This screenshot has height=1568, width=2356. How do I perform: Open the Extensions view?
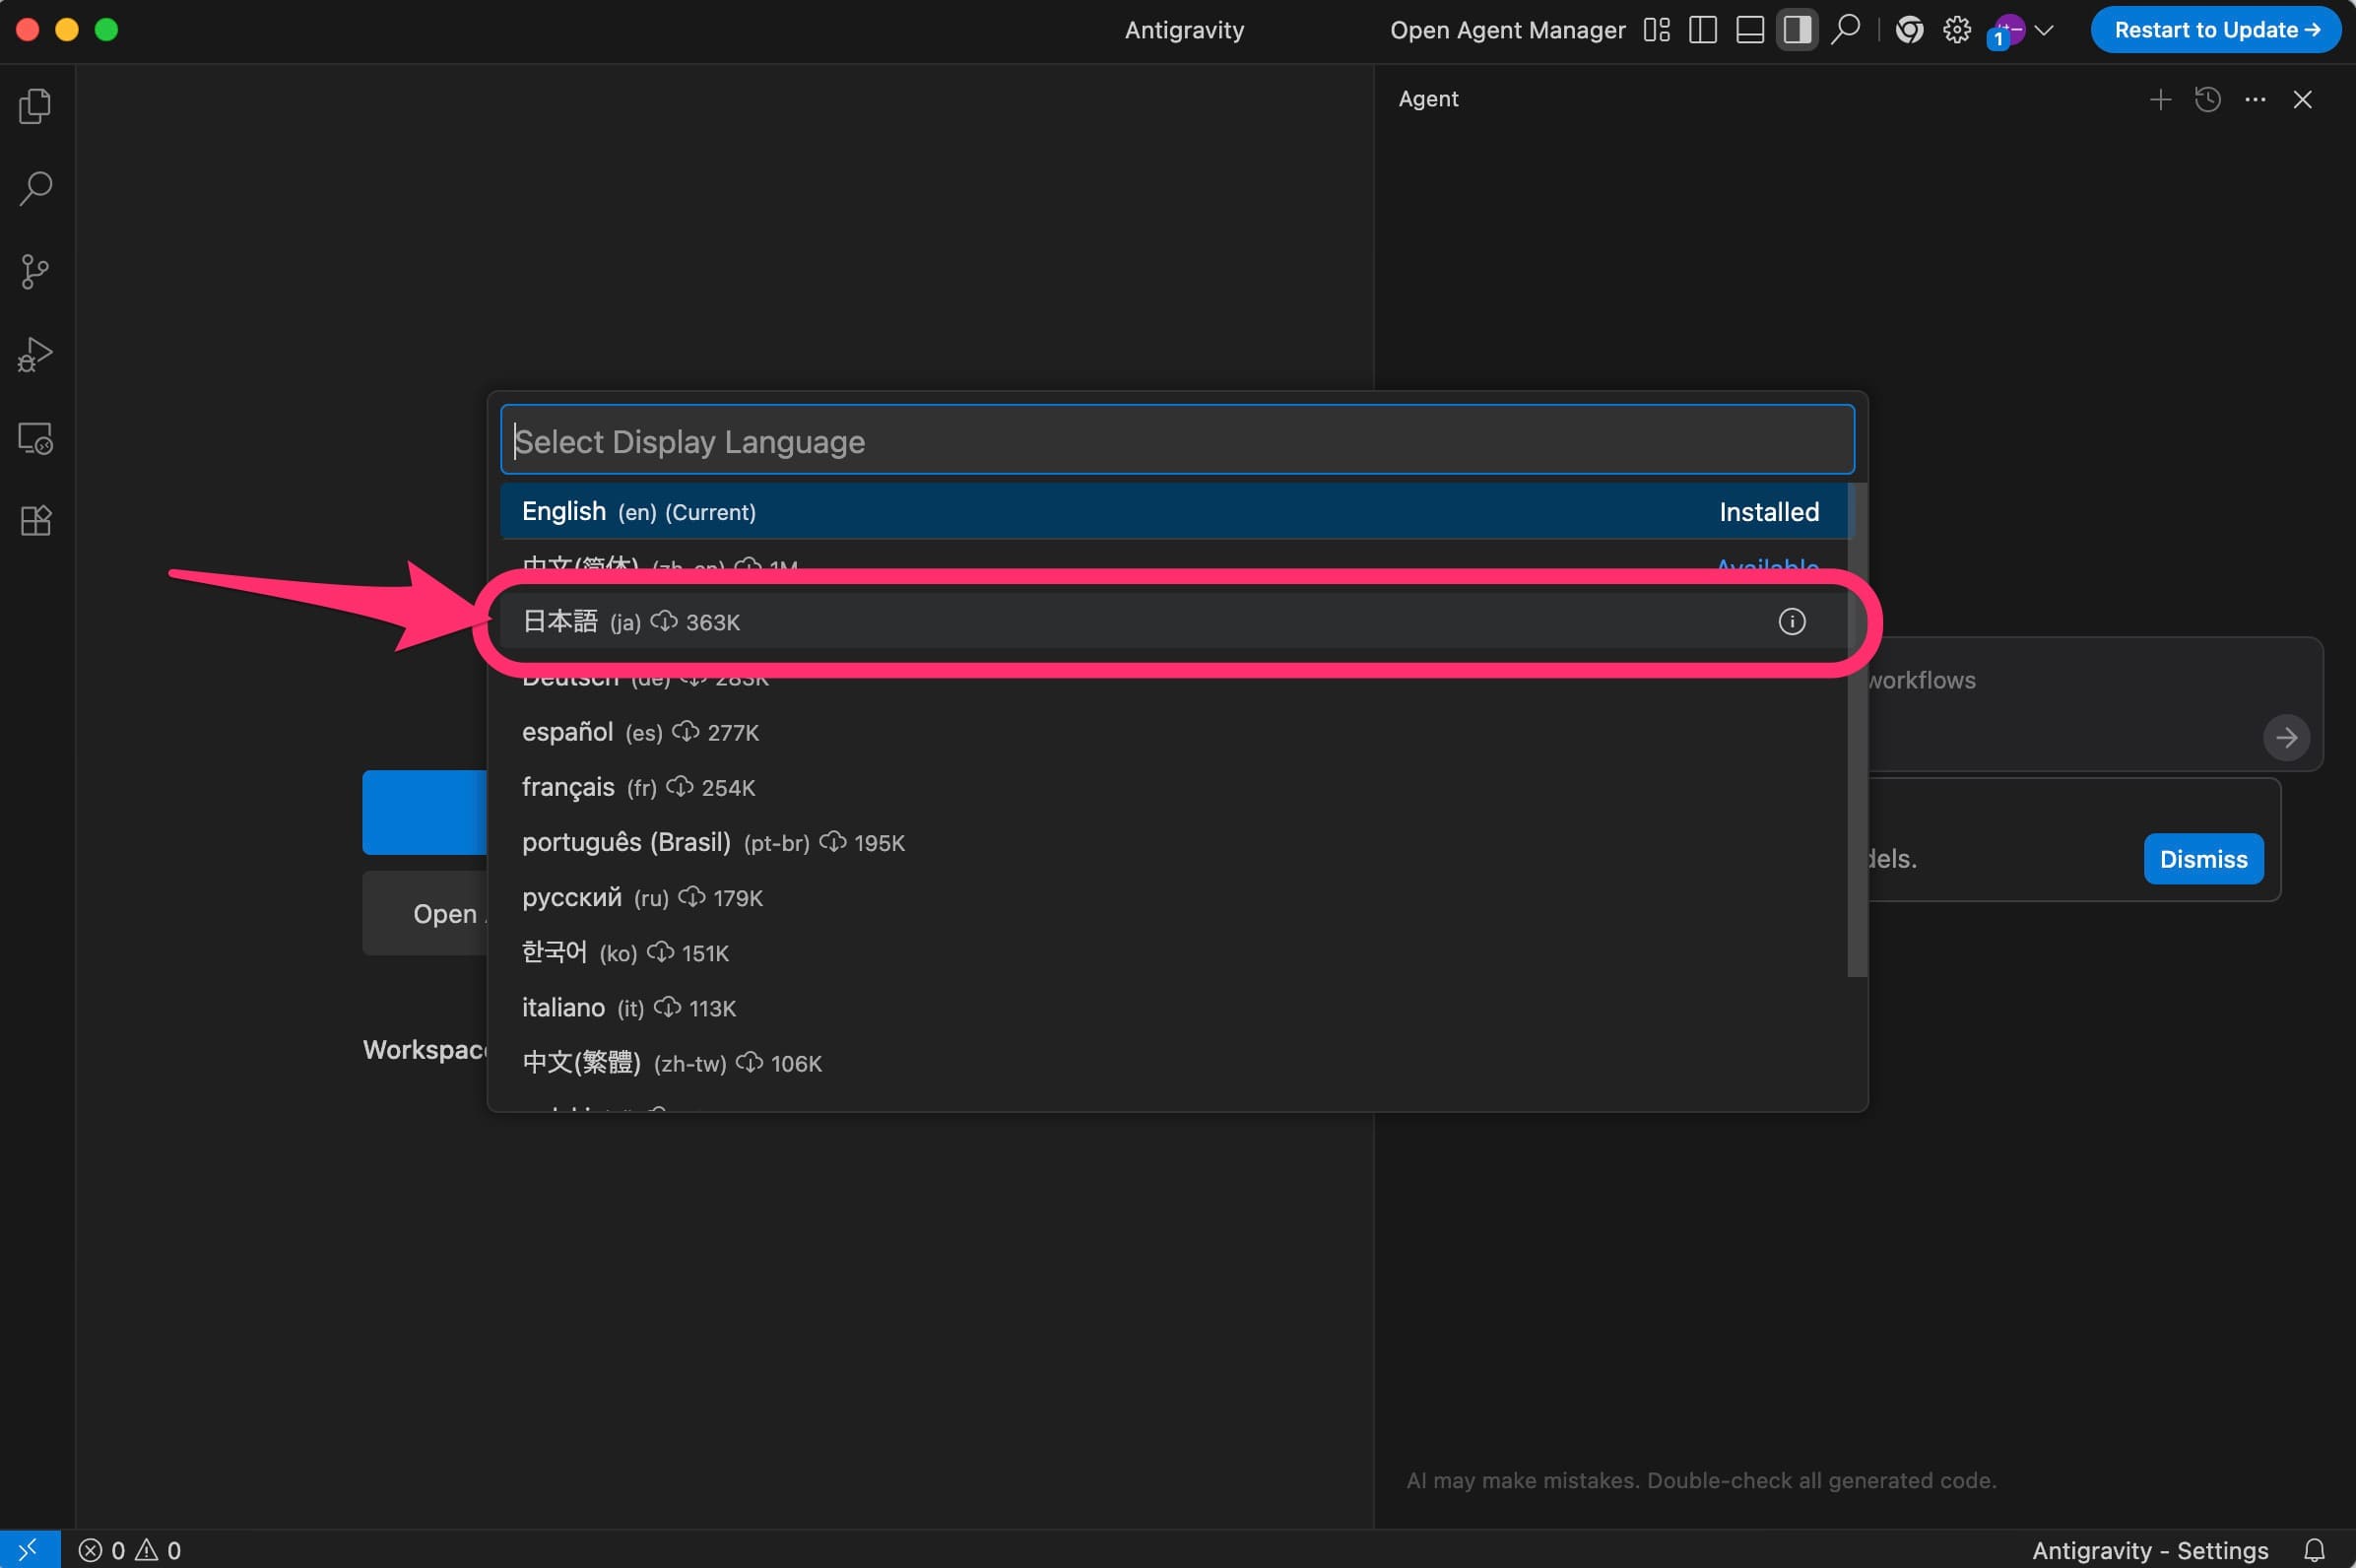[x=36, y=520]
